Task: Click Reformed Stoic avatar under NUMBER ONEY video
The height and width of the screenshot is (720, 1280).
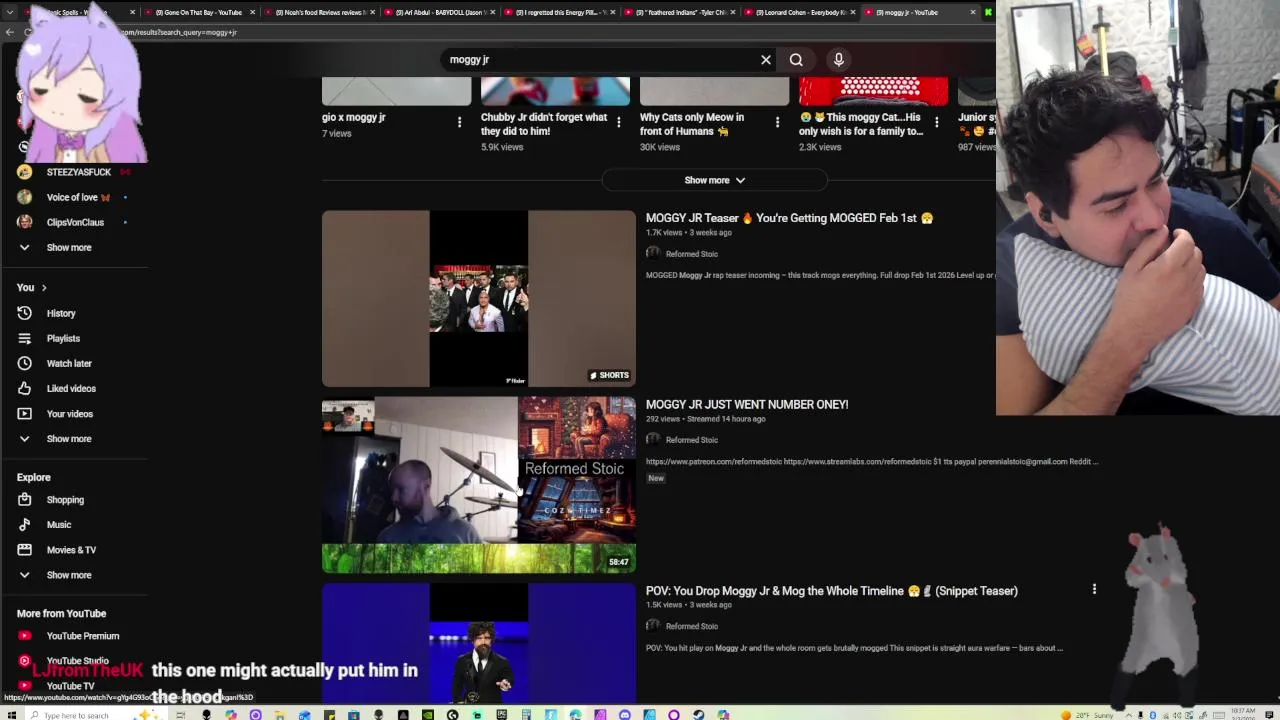Action: (x=653, y=440)
